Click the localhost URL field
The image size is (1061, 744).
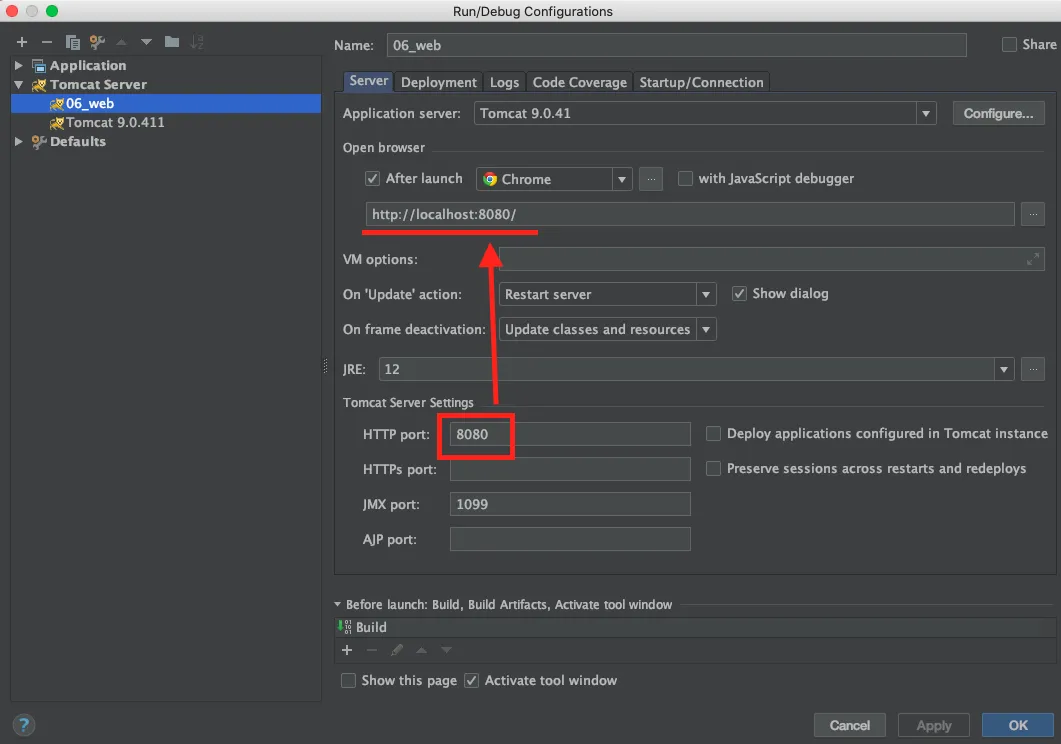coord(690,214)
